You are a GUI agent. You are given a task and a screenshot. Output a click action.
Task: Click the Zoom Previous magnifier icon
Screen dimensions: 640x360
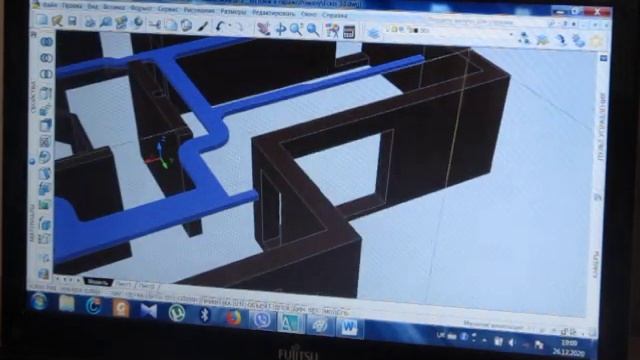point(313,30)
